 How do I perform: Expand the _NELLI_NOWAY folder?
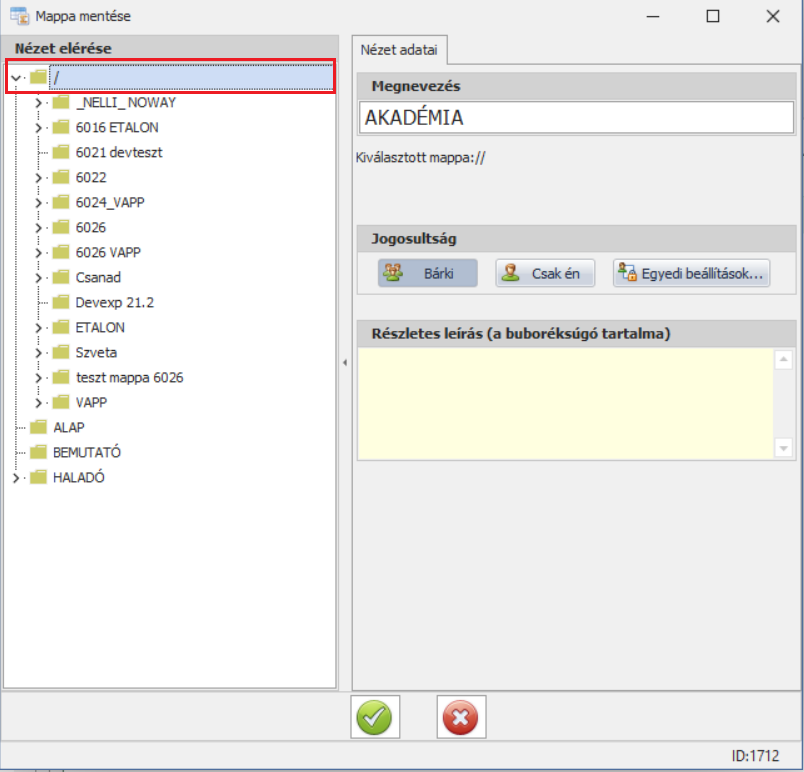pos(38,102)
